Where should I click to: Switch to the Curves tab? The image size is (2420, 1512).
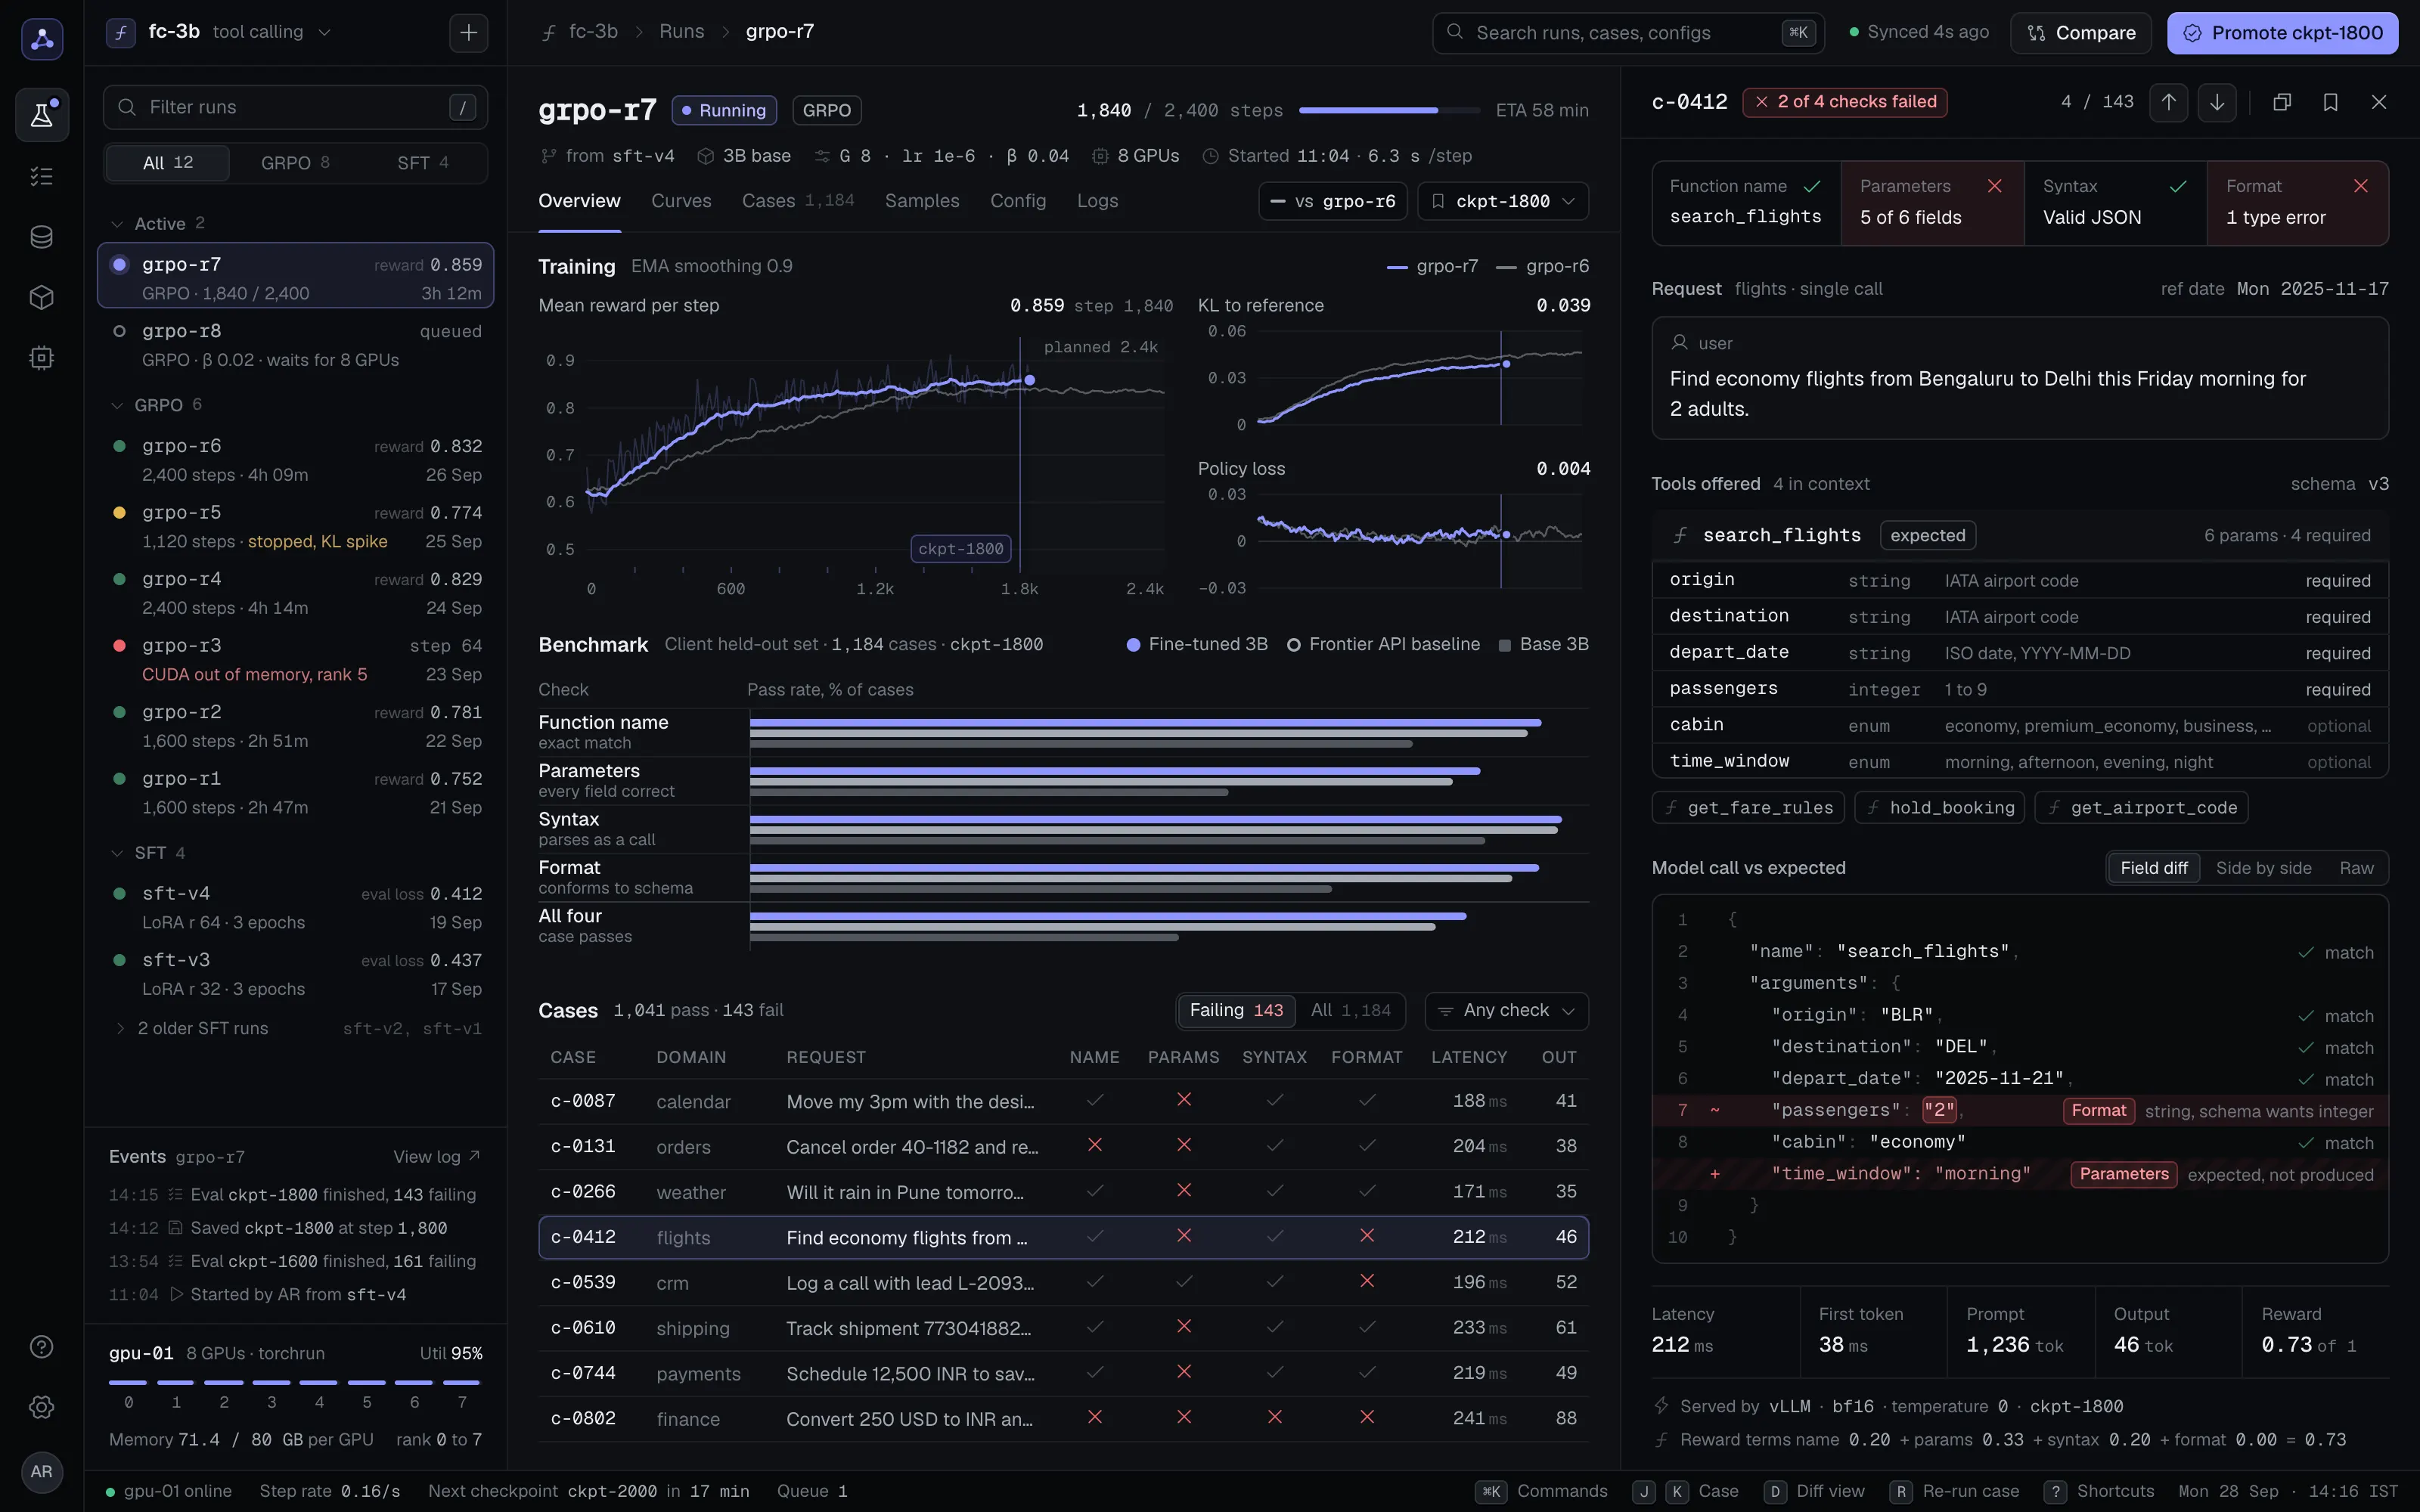pos(681,201)
